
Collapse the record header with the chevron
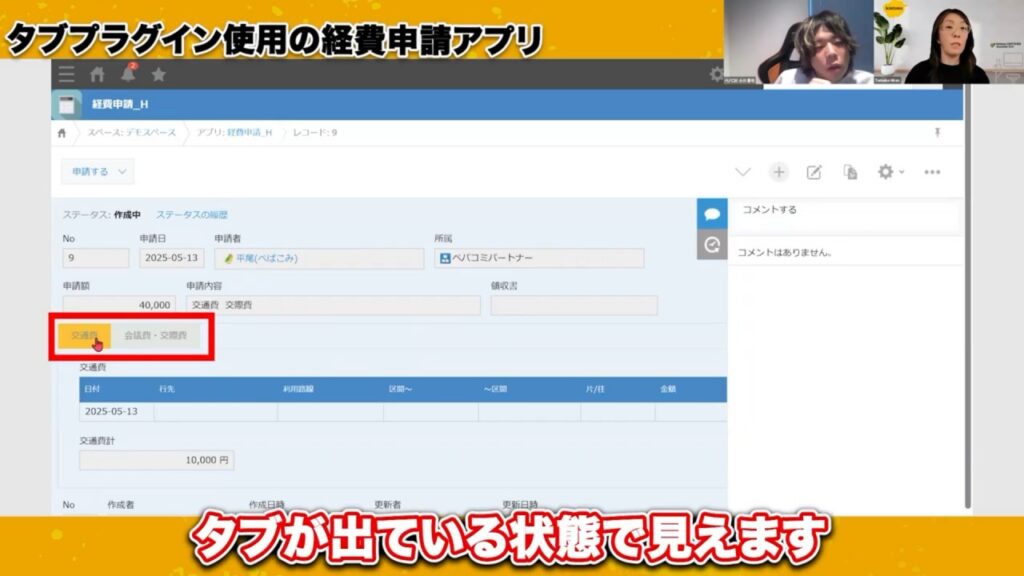pos(744,171)
